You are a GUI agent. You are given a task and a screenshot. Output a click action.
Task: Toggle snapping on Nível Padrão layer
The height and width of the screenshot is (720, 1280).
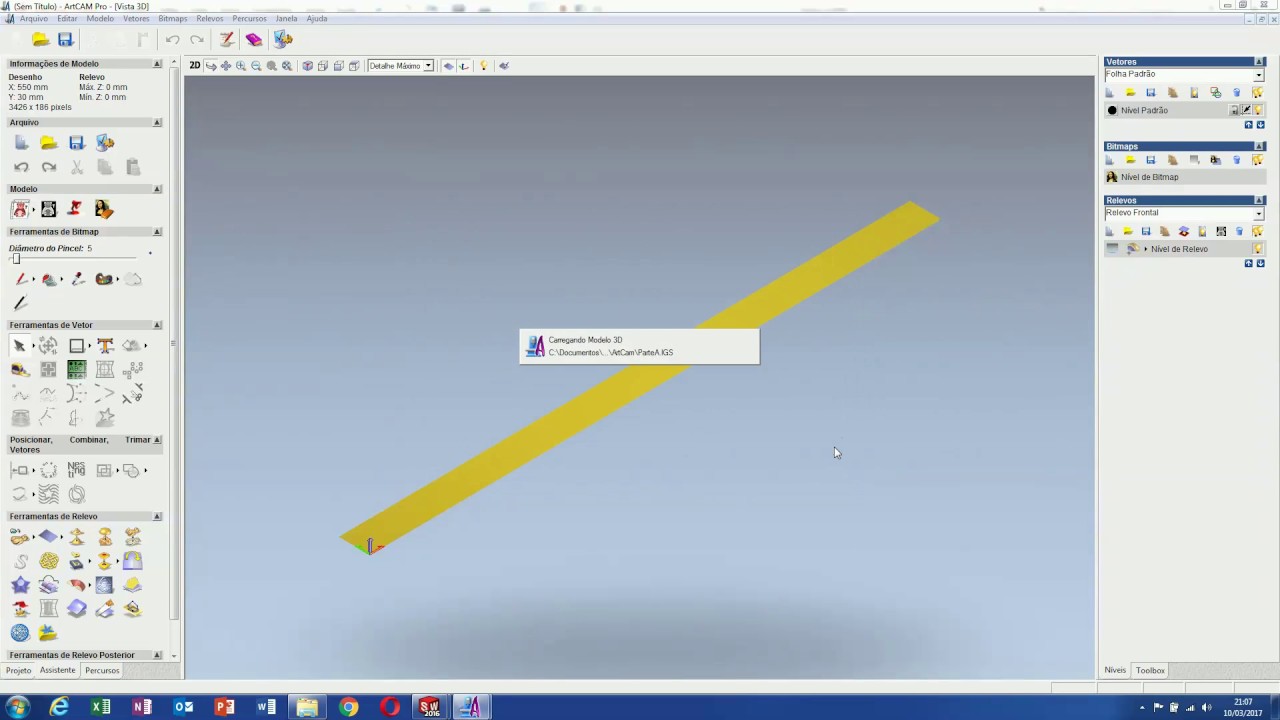tap(1246, 111)
